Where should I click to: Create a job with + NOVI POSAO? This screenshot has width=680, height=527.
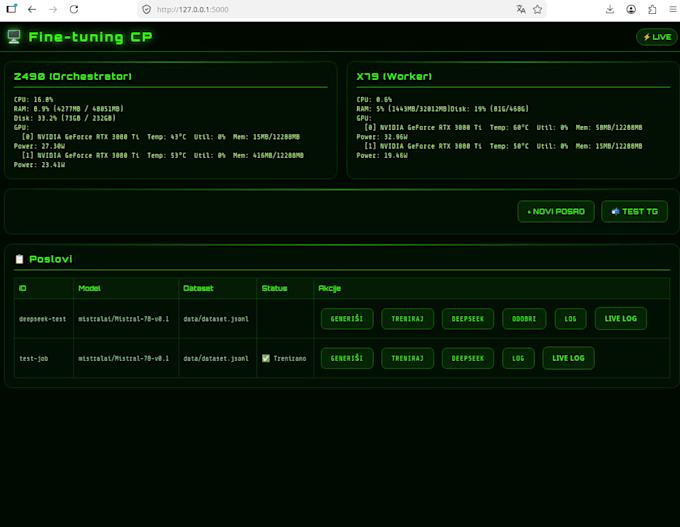[x=556, y=212]
